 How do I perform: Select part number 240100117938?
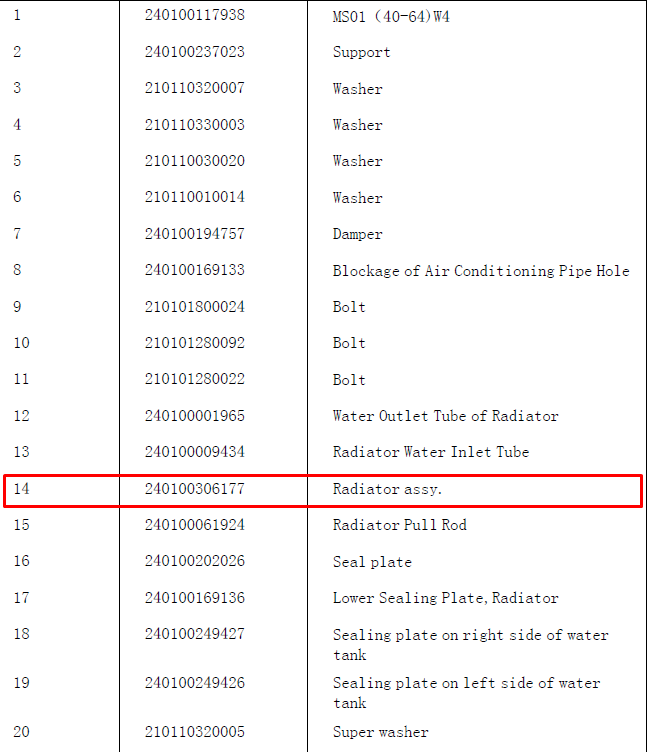point(195,15)
